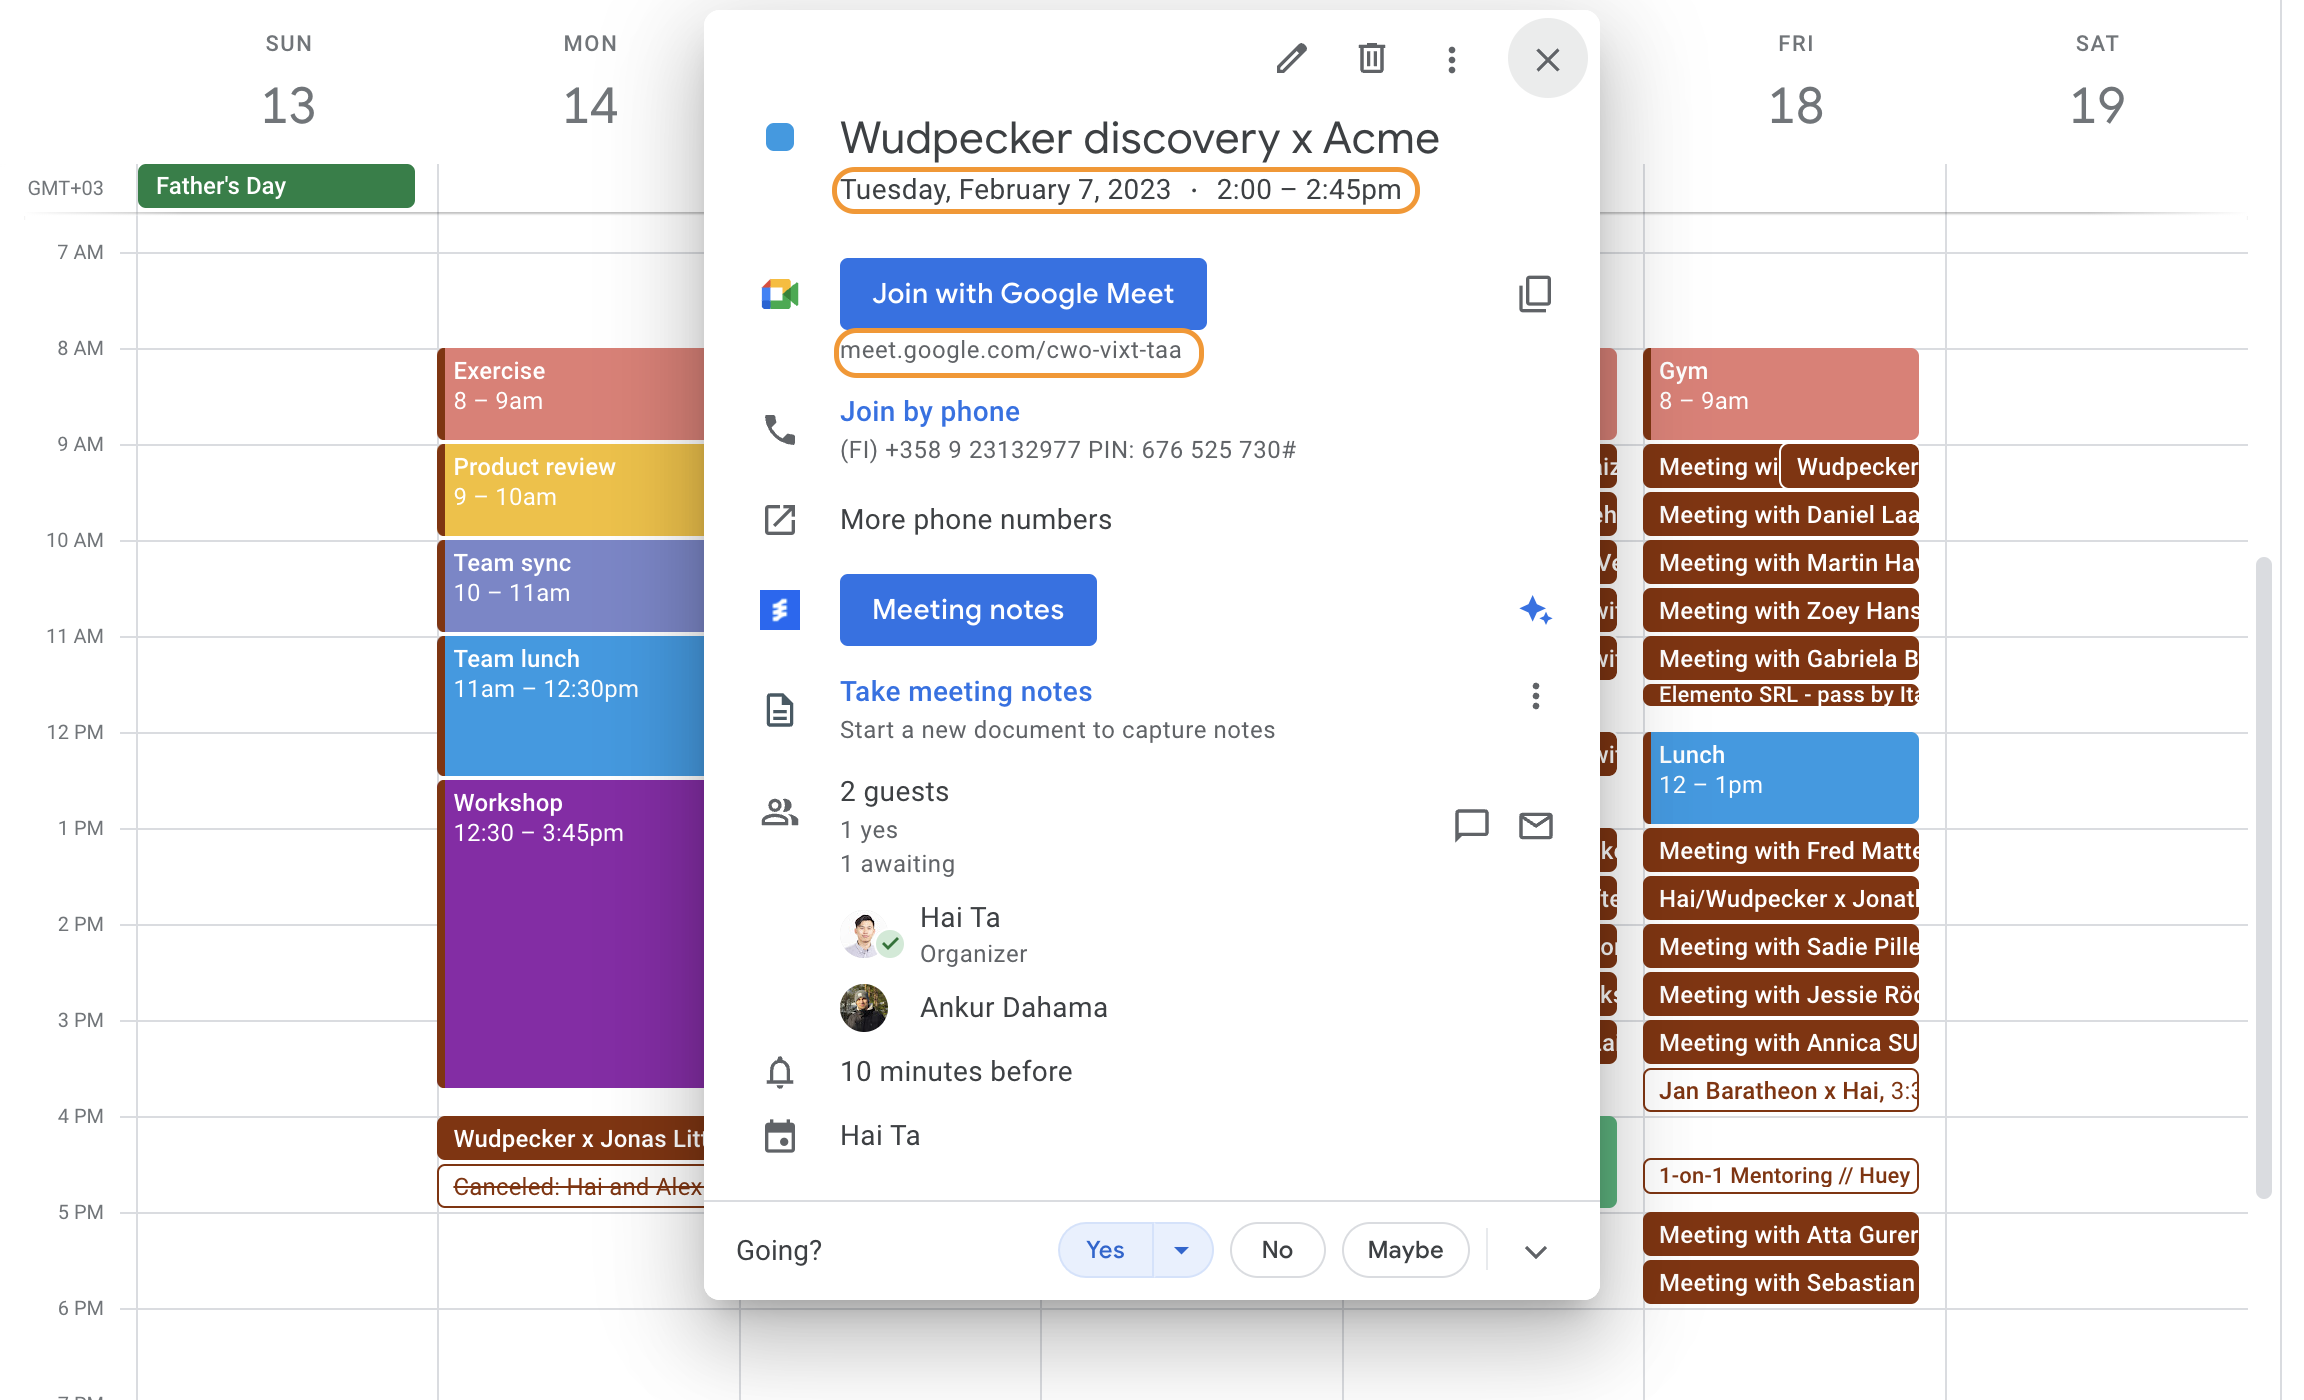Image resolution: width=2304 pixels, height=1400 pixels.
Task: Open the Meeting notes button
Action: [x=968, y=609]
